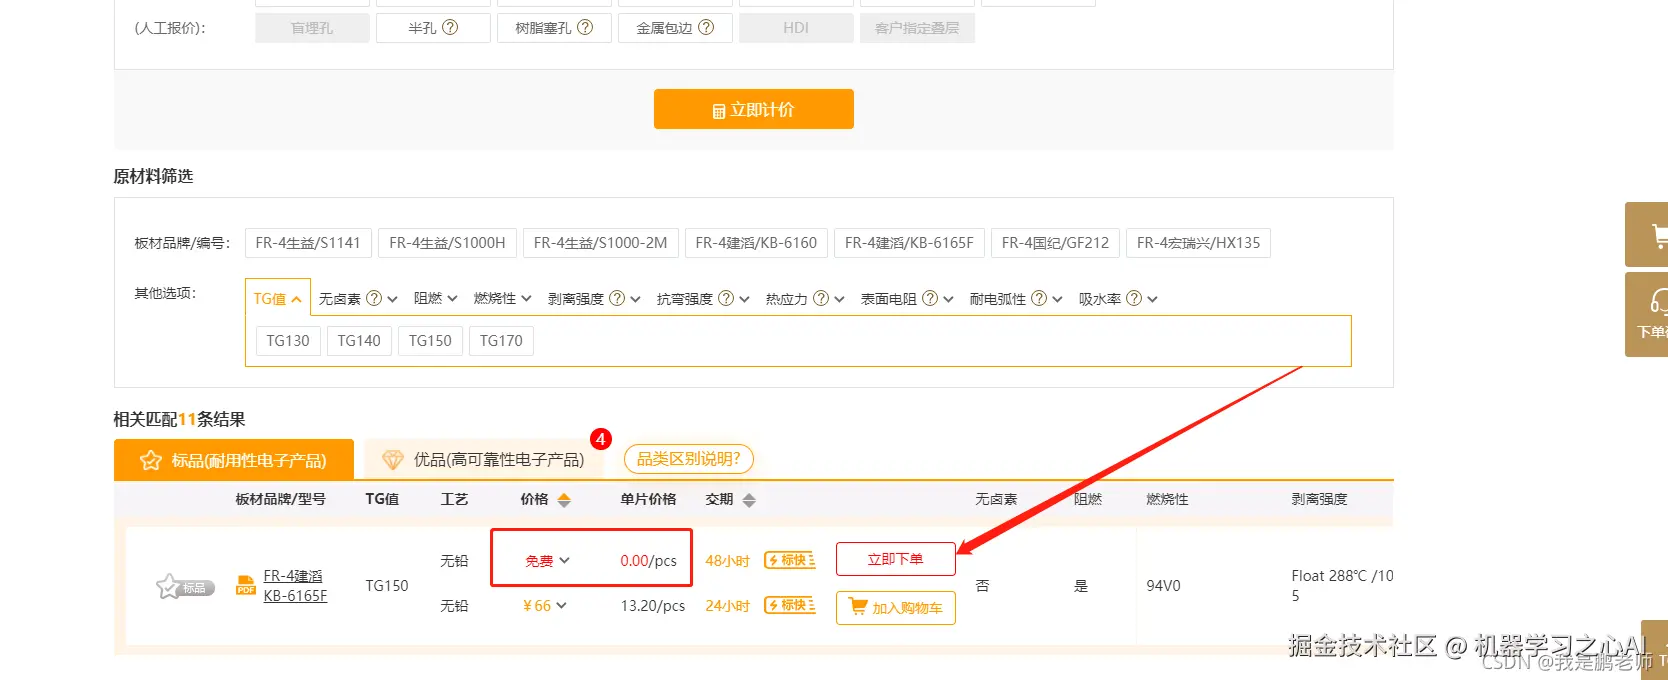This screenshot has height=680, width=1668.
Task: Open help icon next to 半孔
Action: [x=450, y=28]
